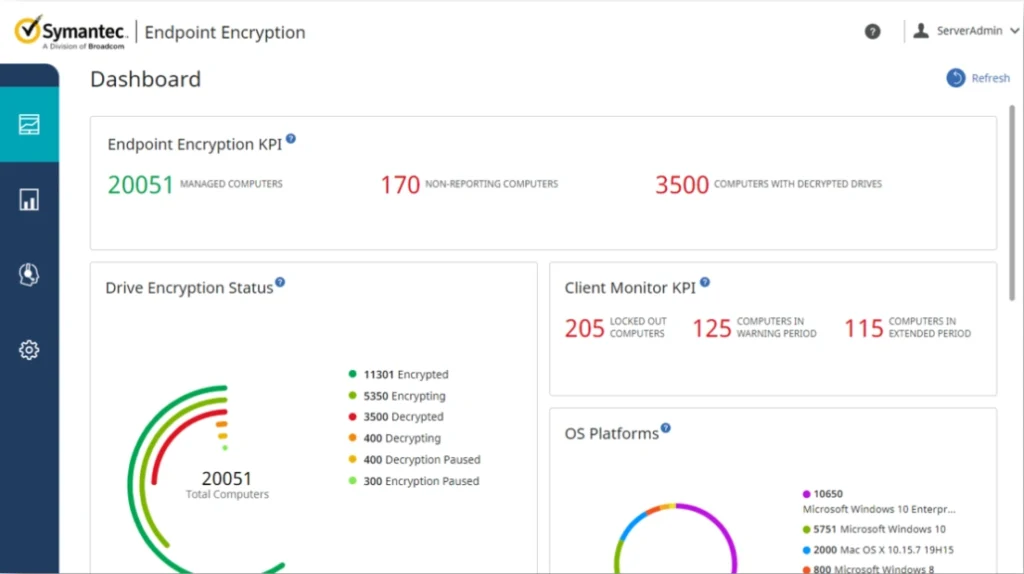
Task: Click 20051 managed computers count
Action: (x=140, y=185)
